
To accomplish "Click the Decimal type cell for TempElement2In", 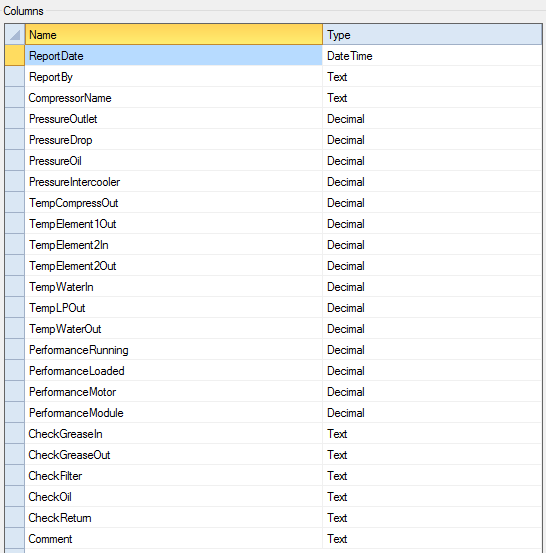I will tap(432, 244).
